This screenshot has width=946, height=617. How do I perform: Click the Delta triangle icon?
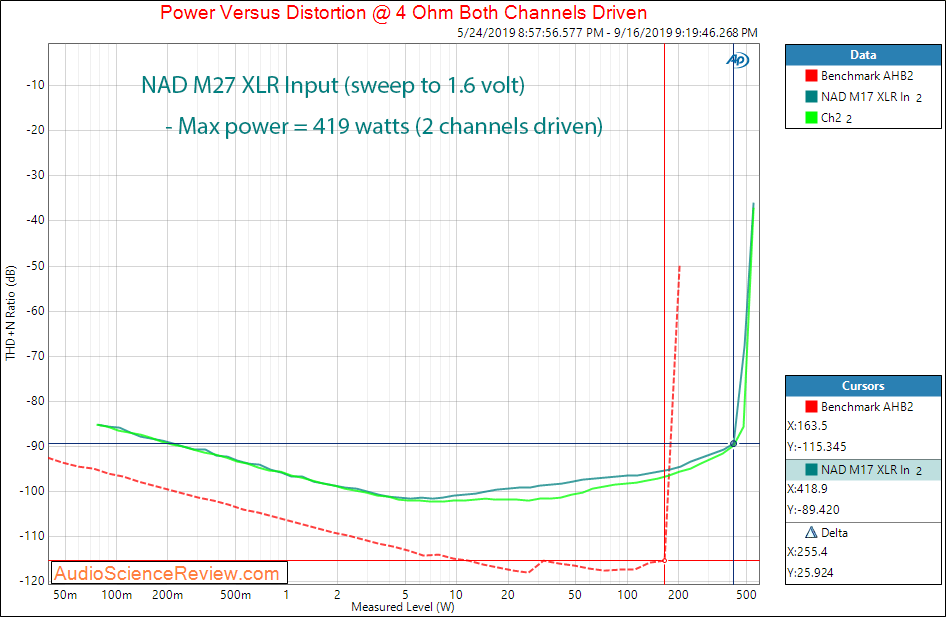pos(811,533)
